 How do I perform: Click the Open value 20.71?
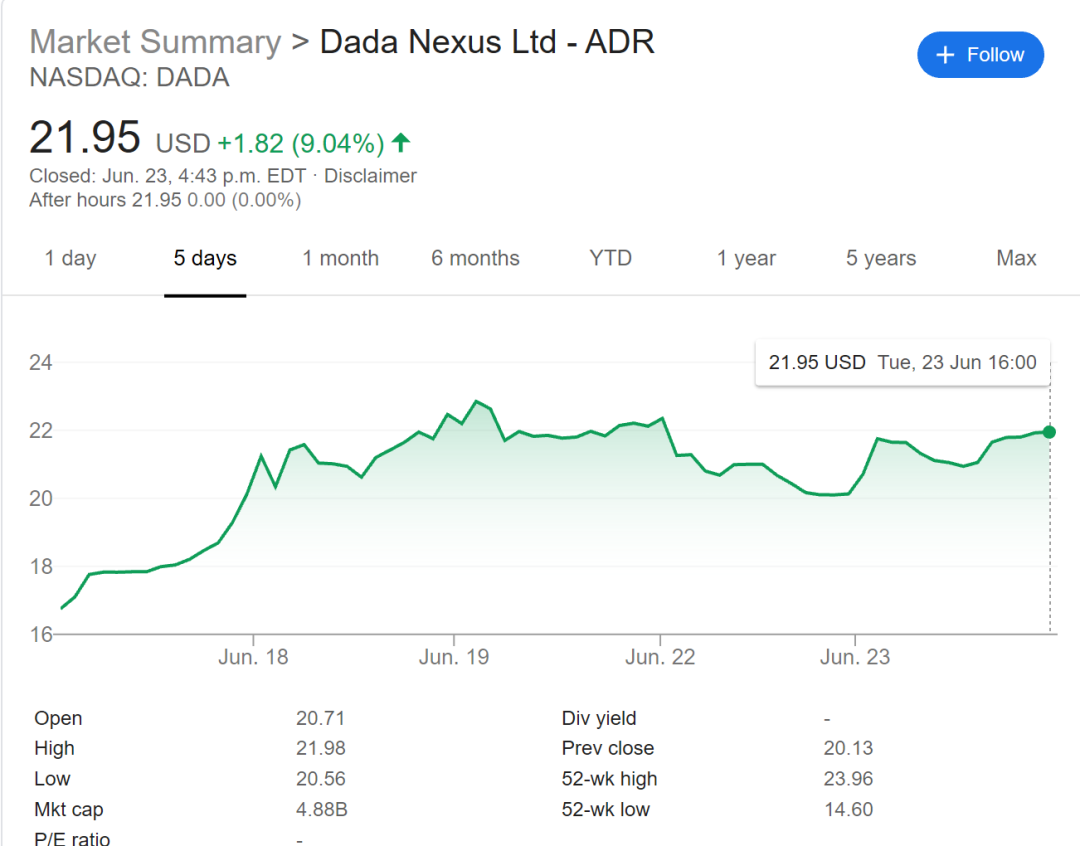320,718
